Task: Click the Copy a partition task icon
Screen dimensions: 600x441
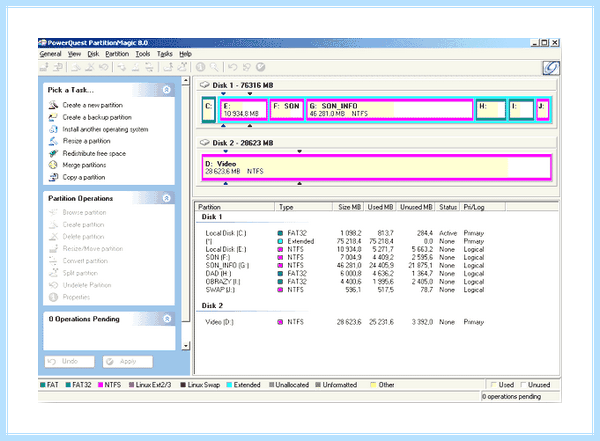Action: pyautogui.click(x=53, y=177)
